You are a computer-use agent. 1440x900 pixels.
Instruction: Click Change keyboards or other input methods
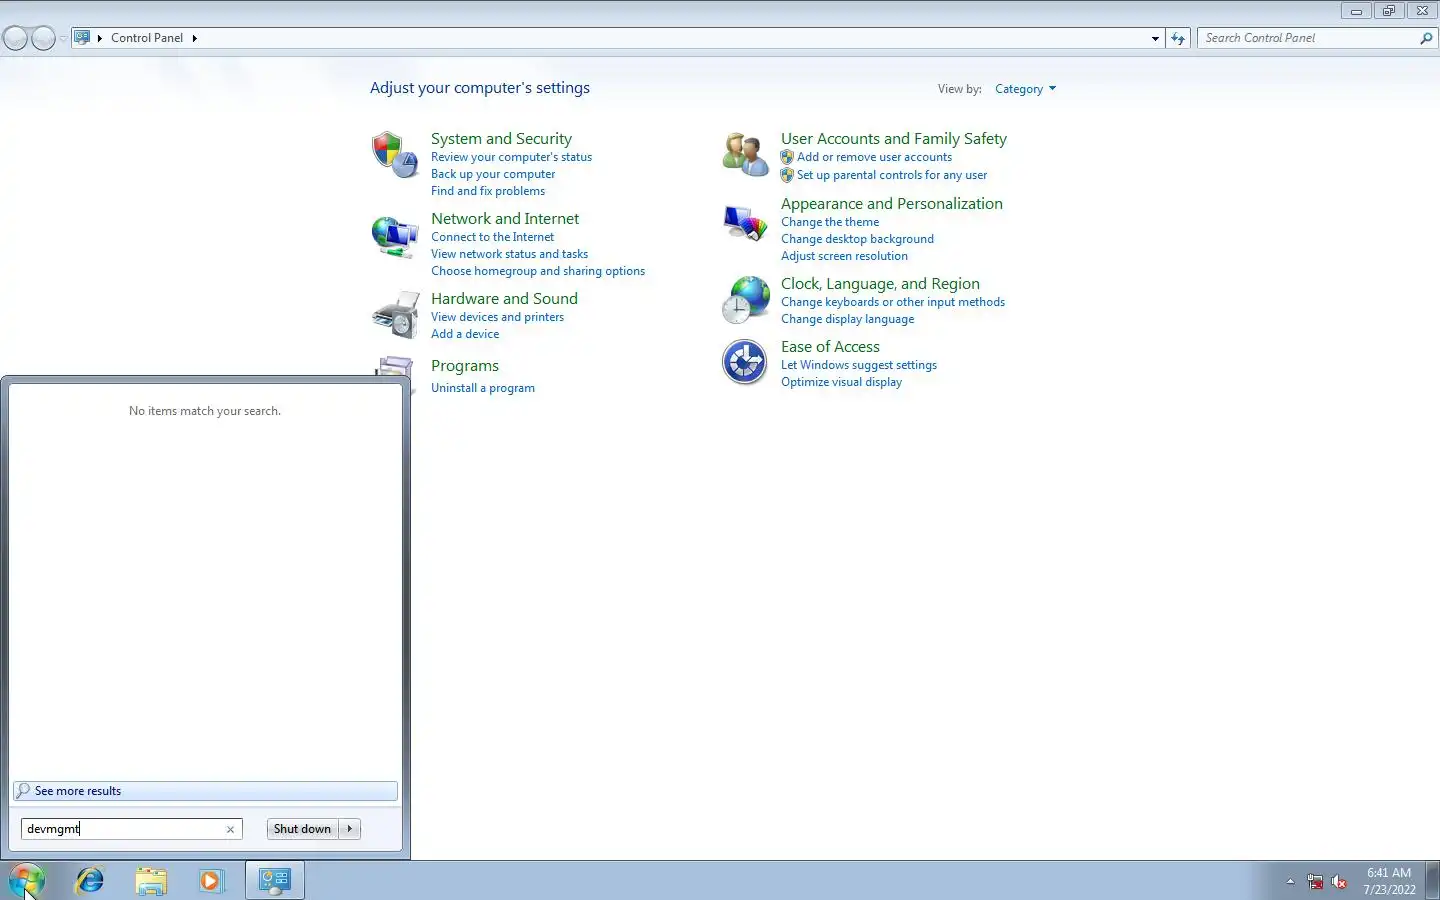pos(893,302)
